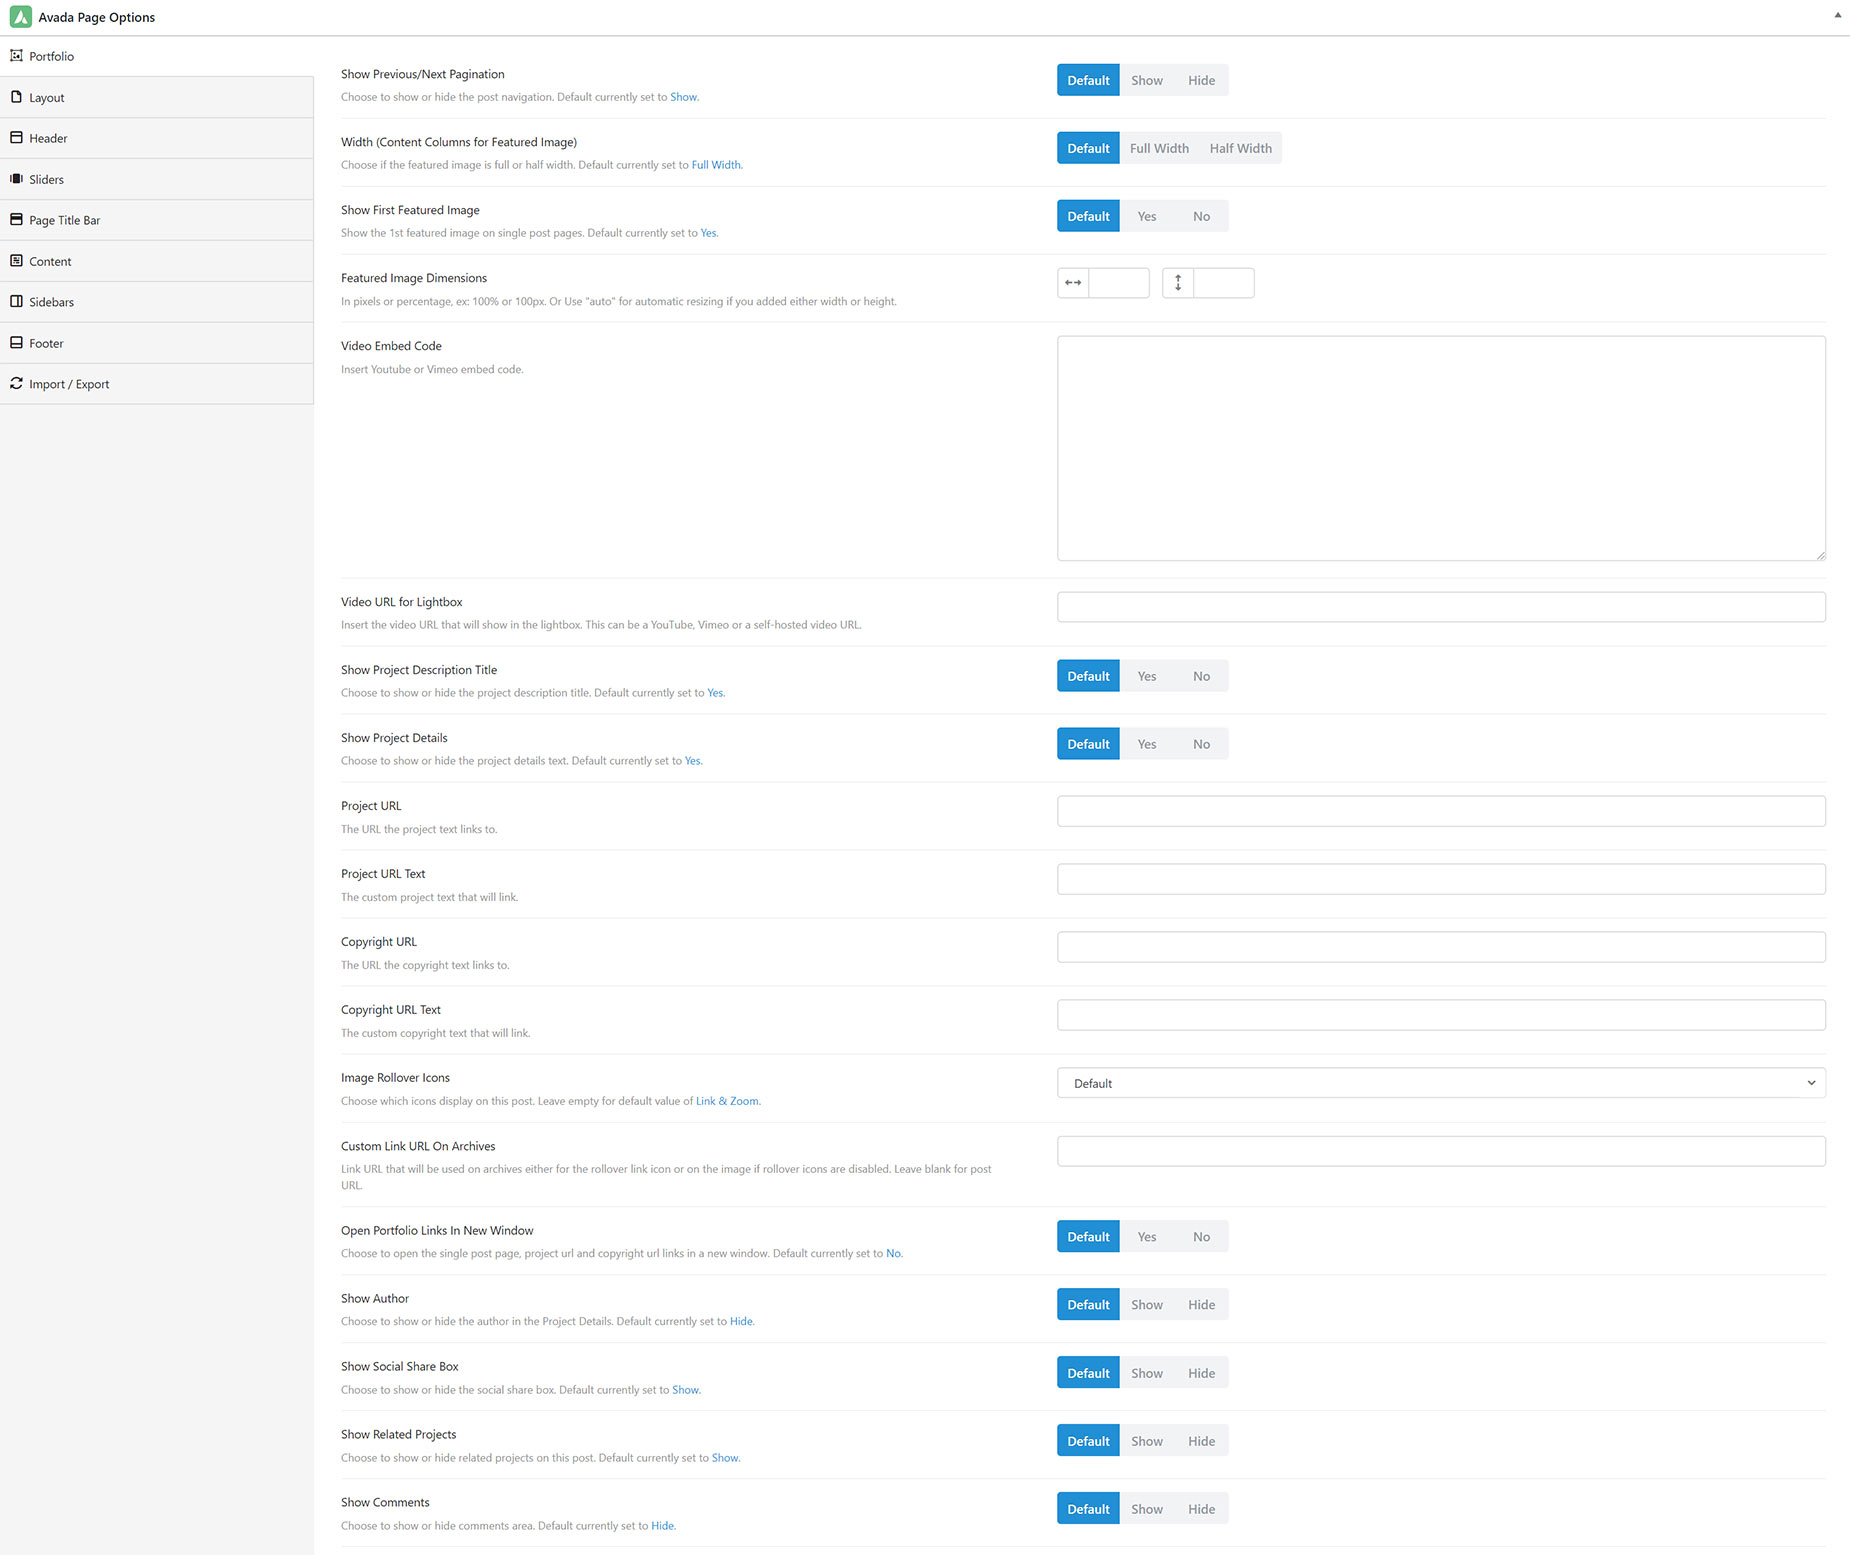Open the Content tab
This screenshot has height=1555, width=1850.
click(x=157, y=261)
